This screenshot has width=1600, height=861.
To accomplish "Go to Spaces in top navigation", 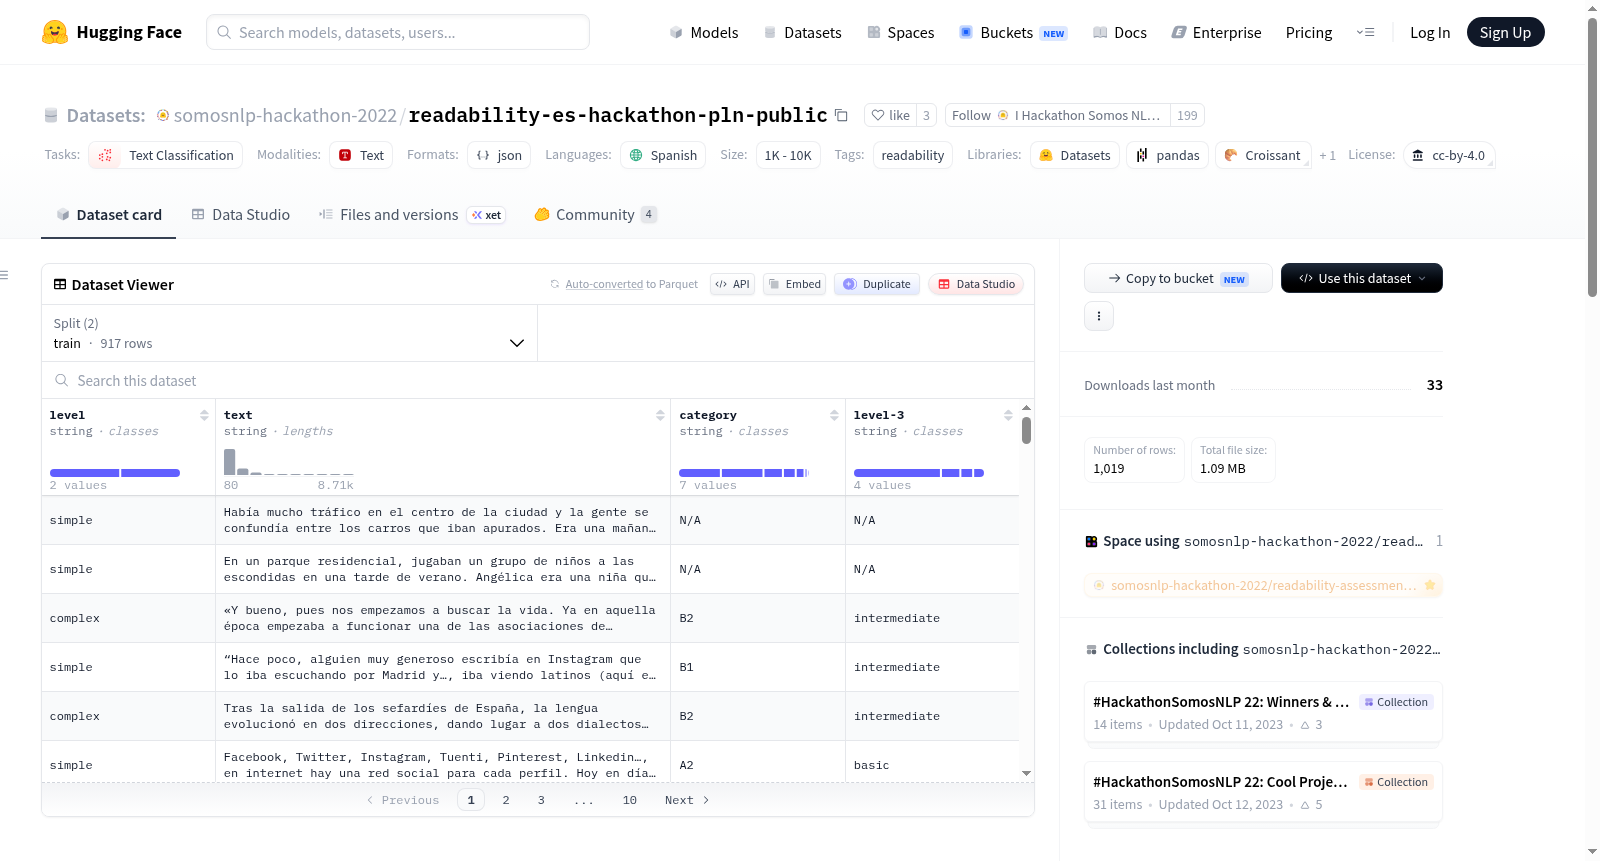I will pyautogui.click(x=900, y=32).
